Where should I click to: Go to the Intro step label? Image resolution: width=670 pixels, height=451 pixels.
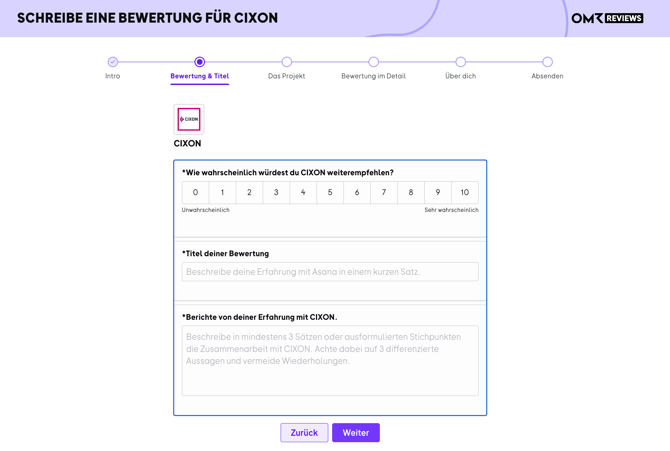[x=113, y=76]
